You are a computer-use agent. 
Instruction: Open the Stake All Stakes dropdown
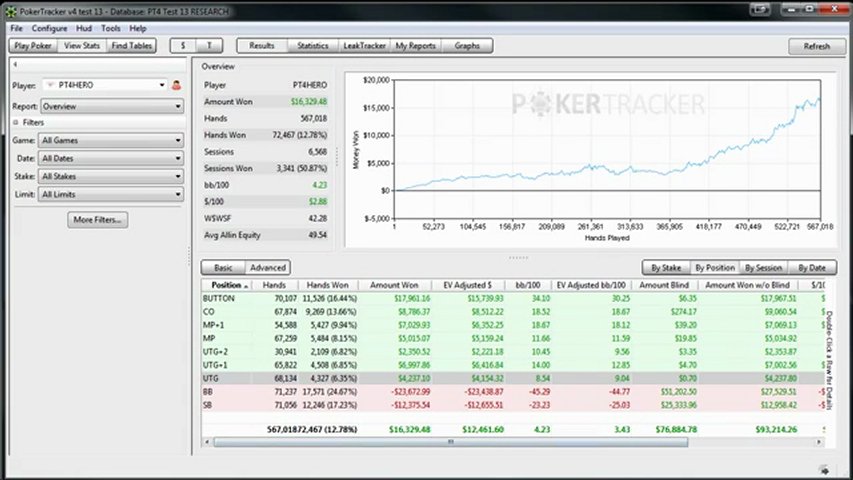click(110, 176)
